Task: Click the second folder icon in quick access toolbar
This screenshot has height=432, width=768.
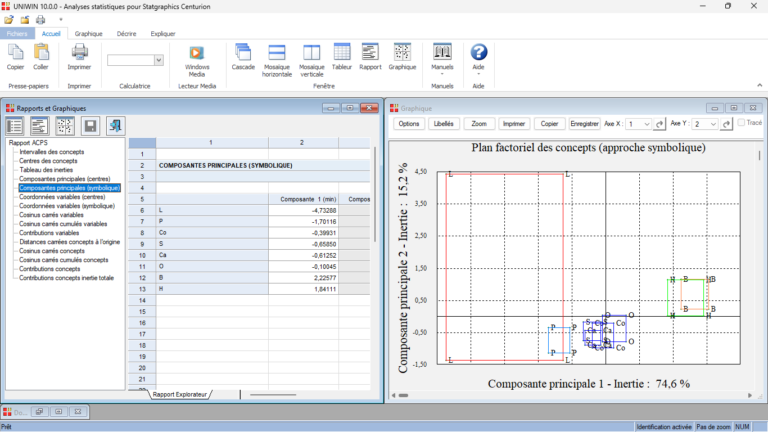Action: 24,20
